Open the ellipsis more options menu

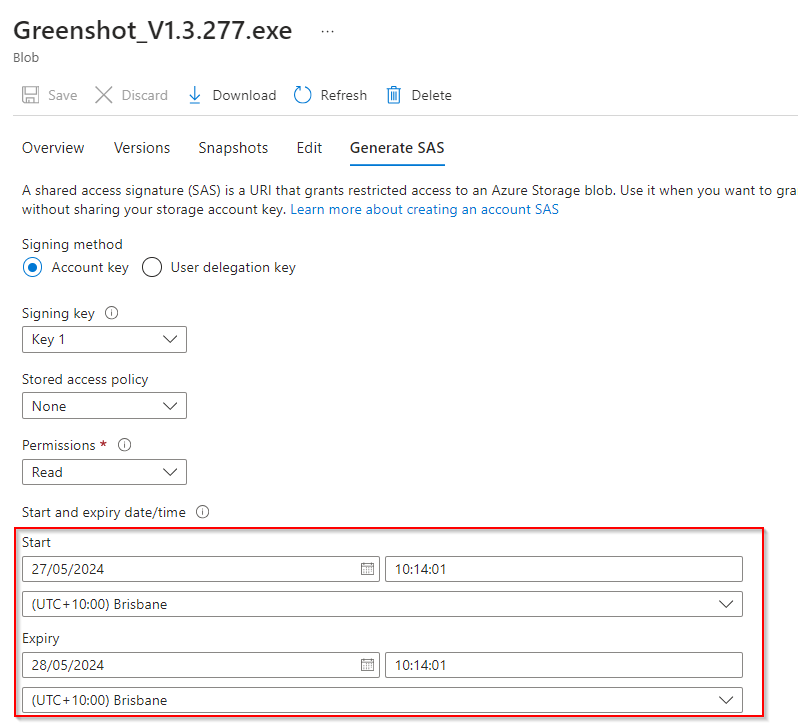coord(327,31)
